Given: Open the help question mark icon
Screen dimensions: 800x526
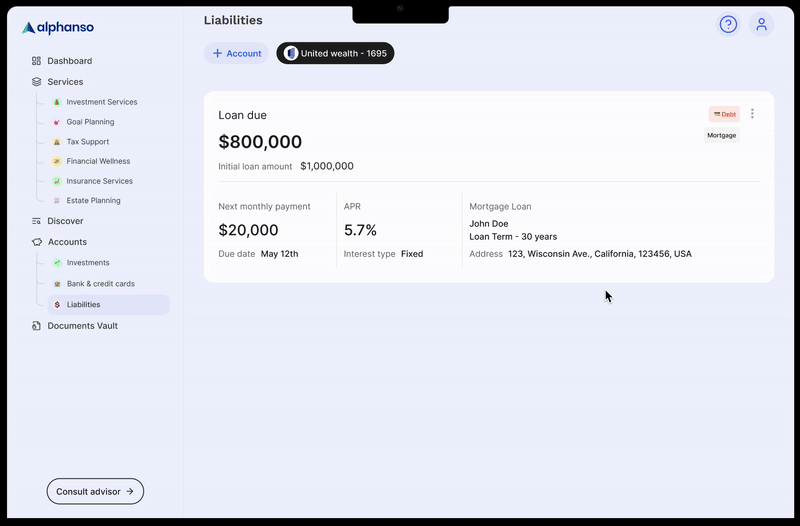Looking at the screenshot, I should point(728,24).
